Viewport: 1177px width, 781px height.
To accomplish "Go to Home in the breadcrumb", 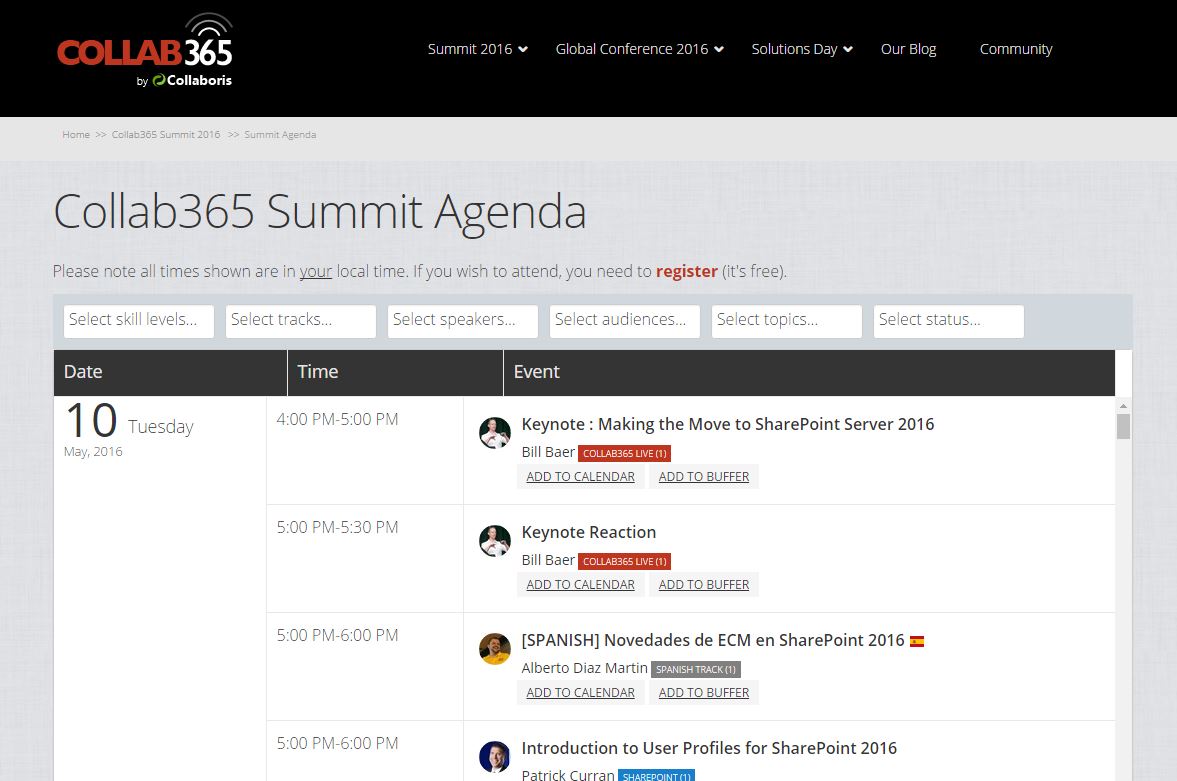I will tap(76, 134).
